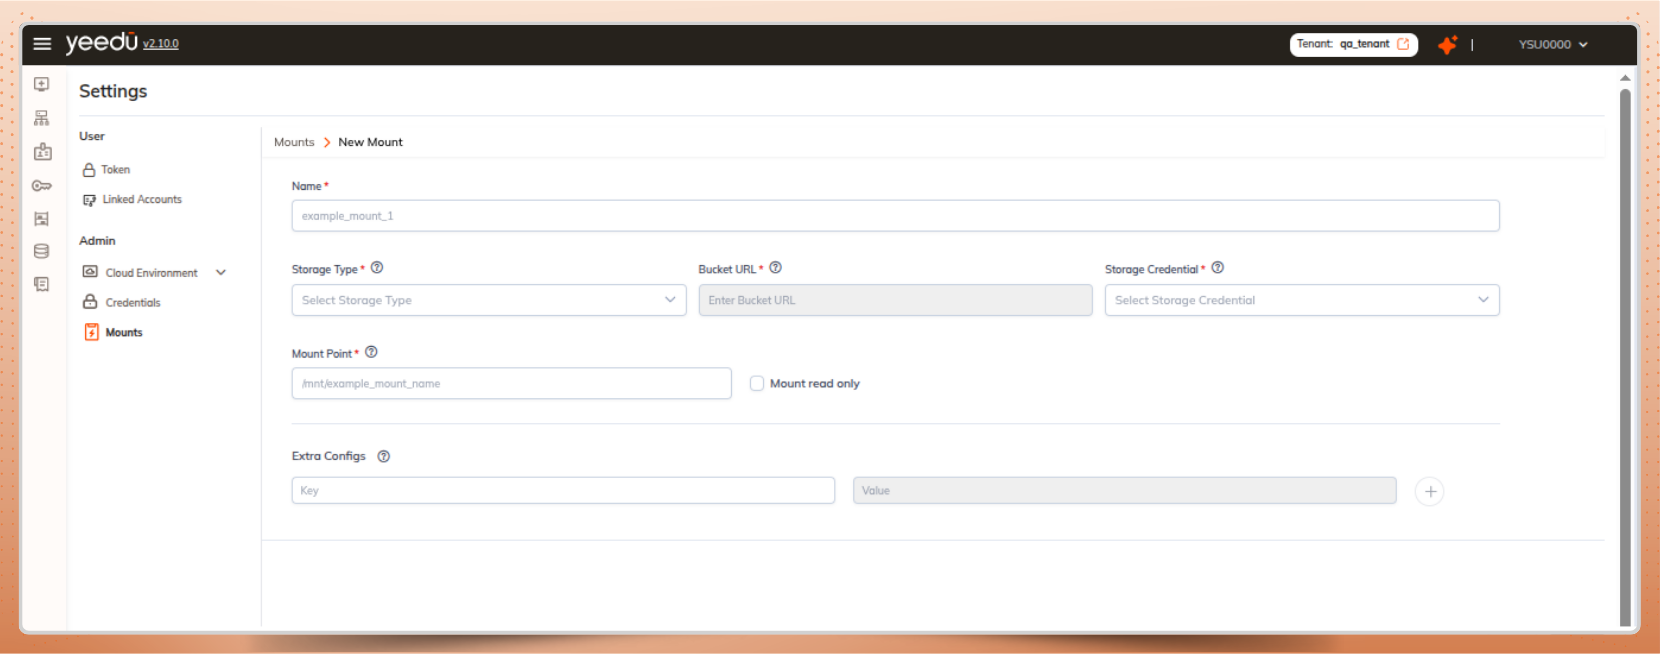Click the orange sparkle assistant icon
Image resolution: width=1660 pixels, height=654 pixels.
(x=1447, y=44)
